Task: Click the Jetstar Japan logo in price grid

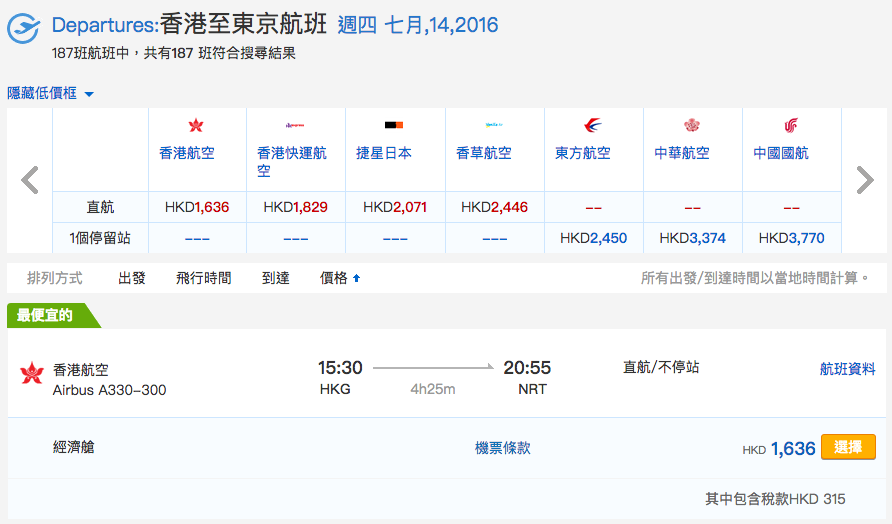Action: (x=394, y=125)
